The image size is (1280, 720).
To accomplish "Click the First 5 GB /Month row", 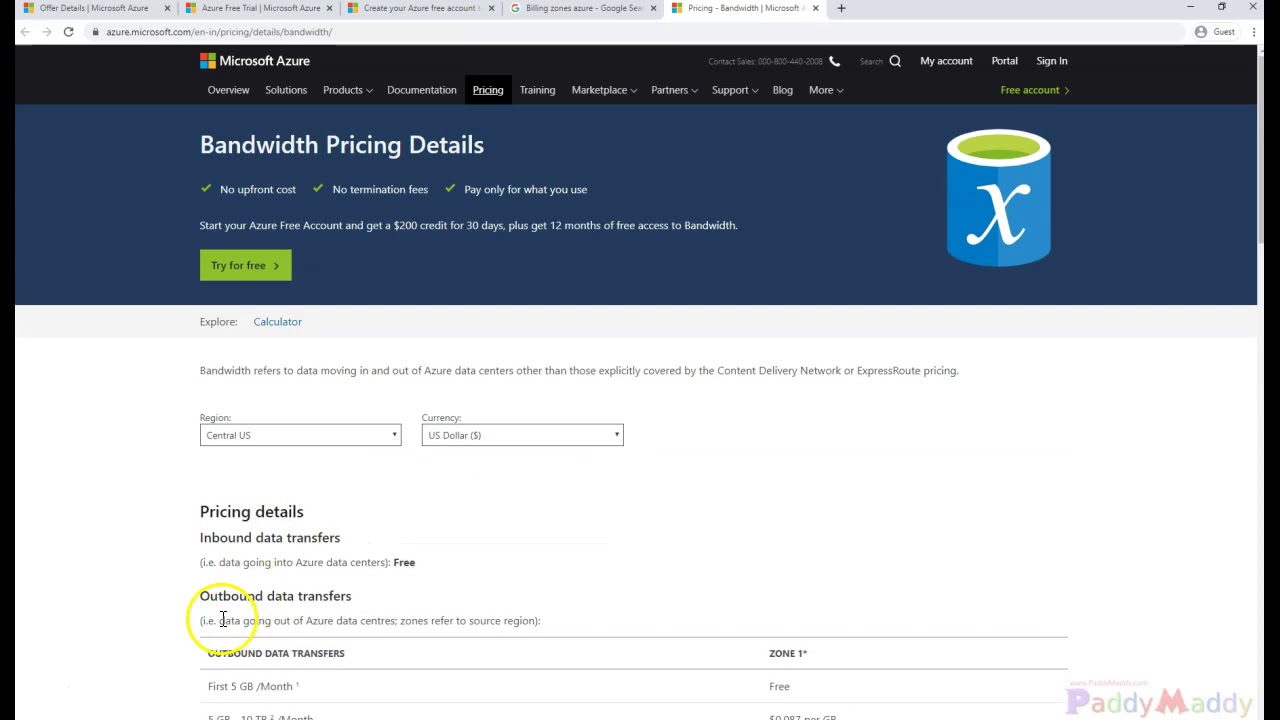I will [634, 686].
